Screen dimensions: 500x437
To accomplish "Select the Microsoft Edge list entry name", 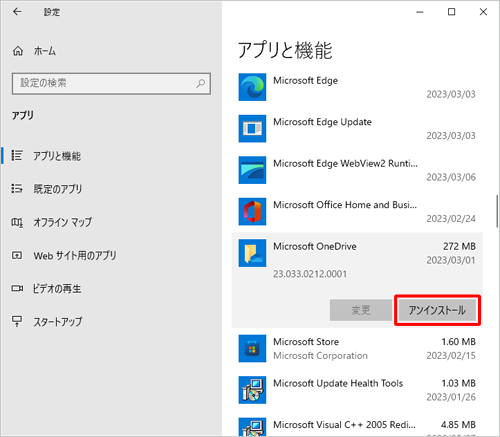I will (306, 81).
